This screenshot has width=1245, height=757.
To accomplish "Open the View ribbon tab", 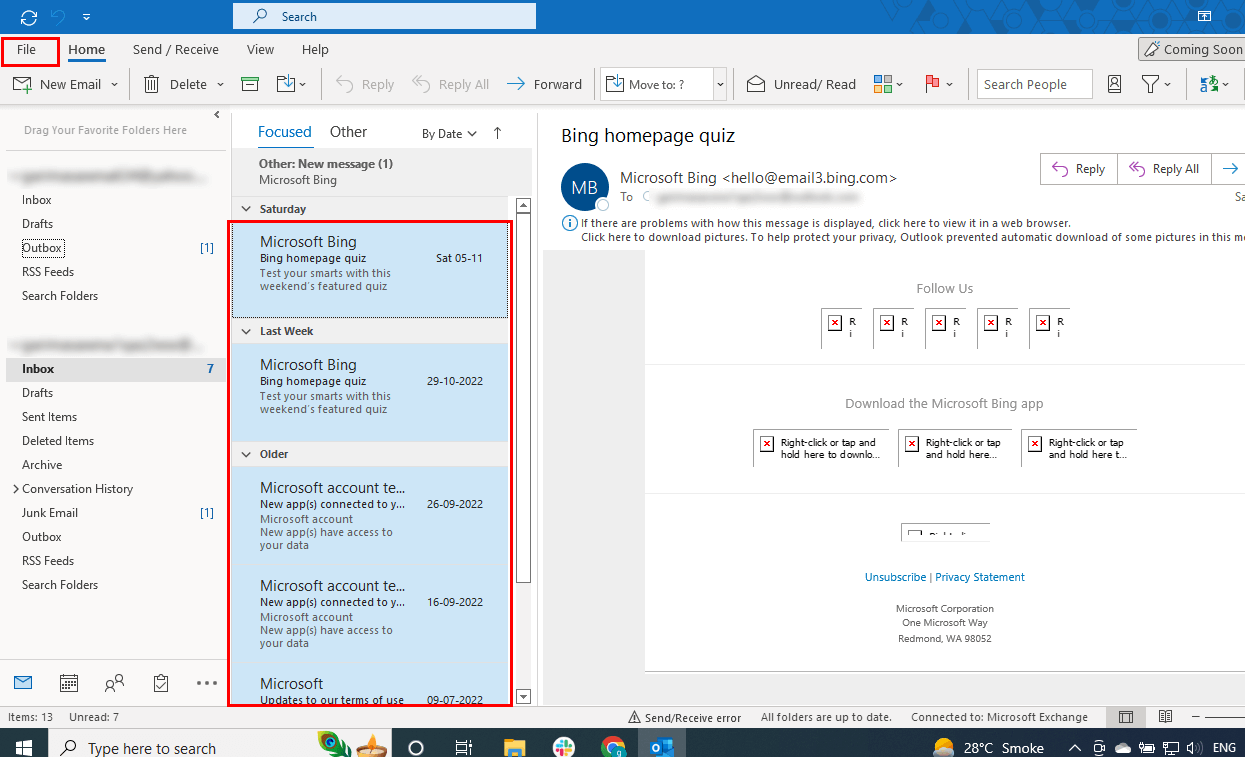I will [260, 49].
